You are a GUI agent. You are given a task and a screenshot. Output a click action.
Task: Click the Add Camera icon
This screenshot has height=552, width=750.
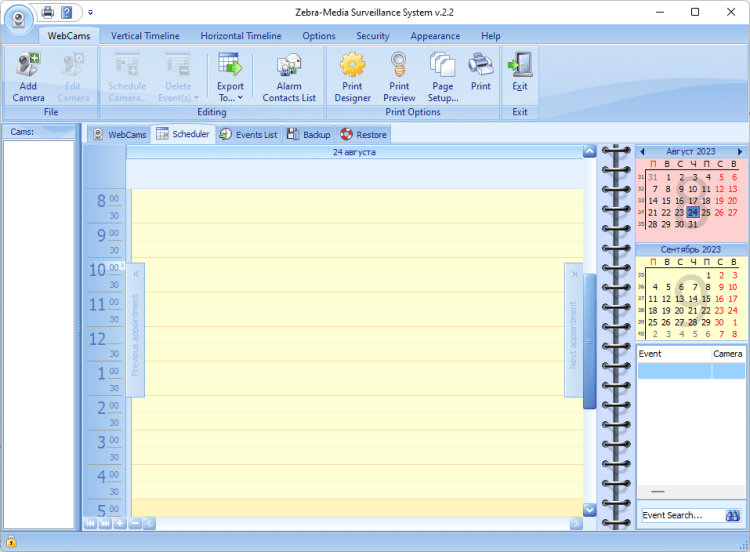coord(28,77)
